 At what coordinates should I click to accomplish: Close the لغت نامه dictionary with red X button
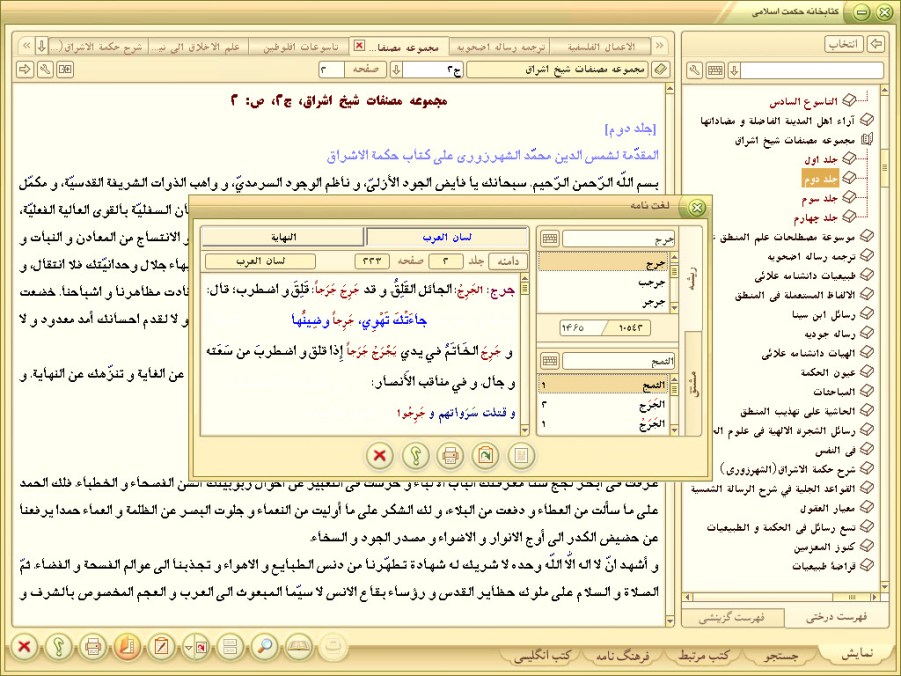(x=379, y=456)
